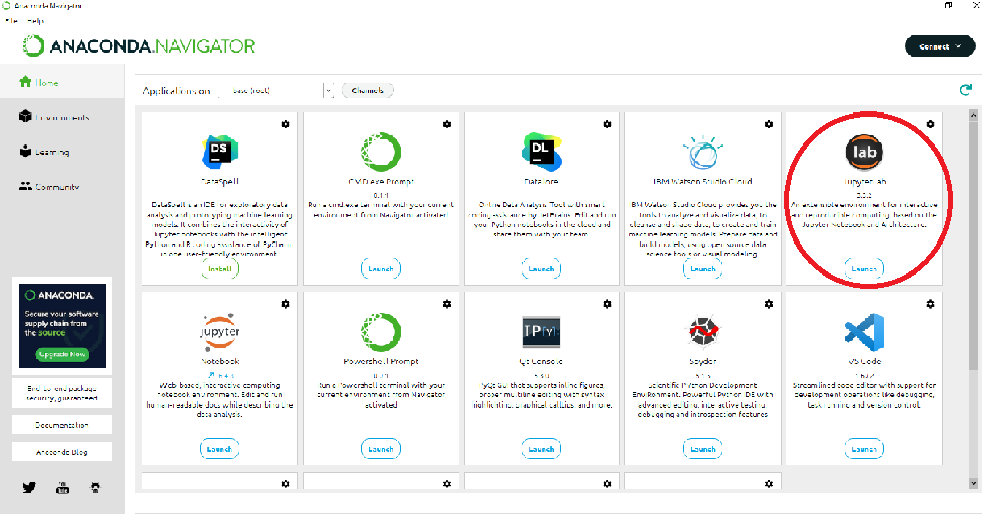Open Anaconda YouTube channel icon

click(62, 488)
